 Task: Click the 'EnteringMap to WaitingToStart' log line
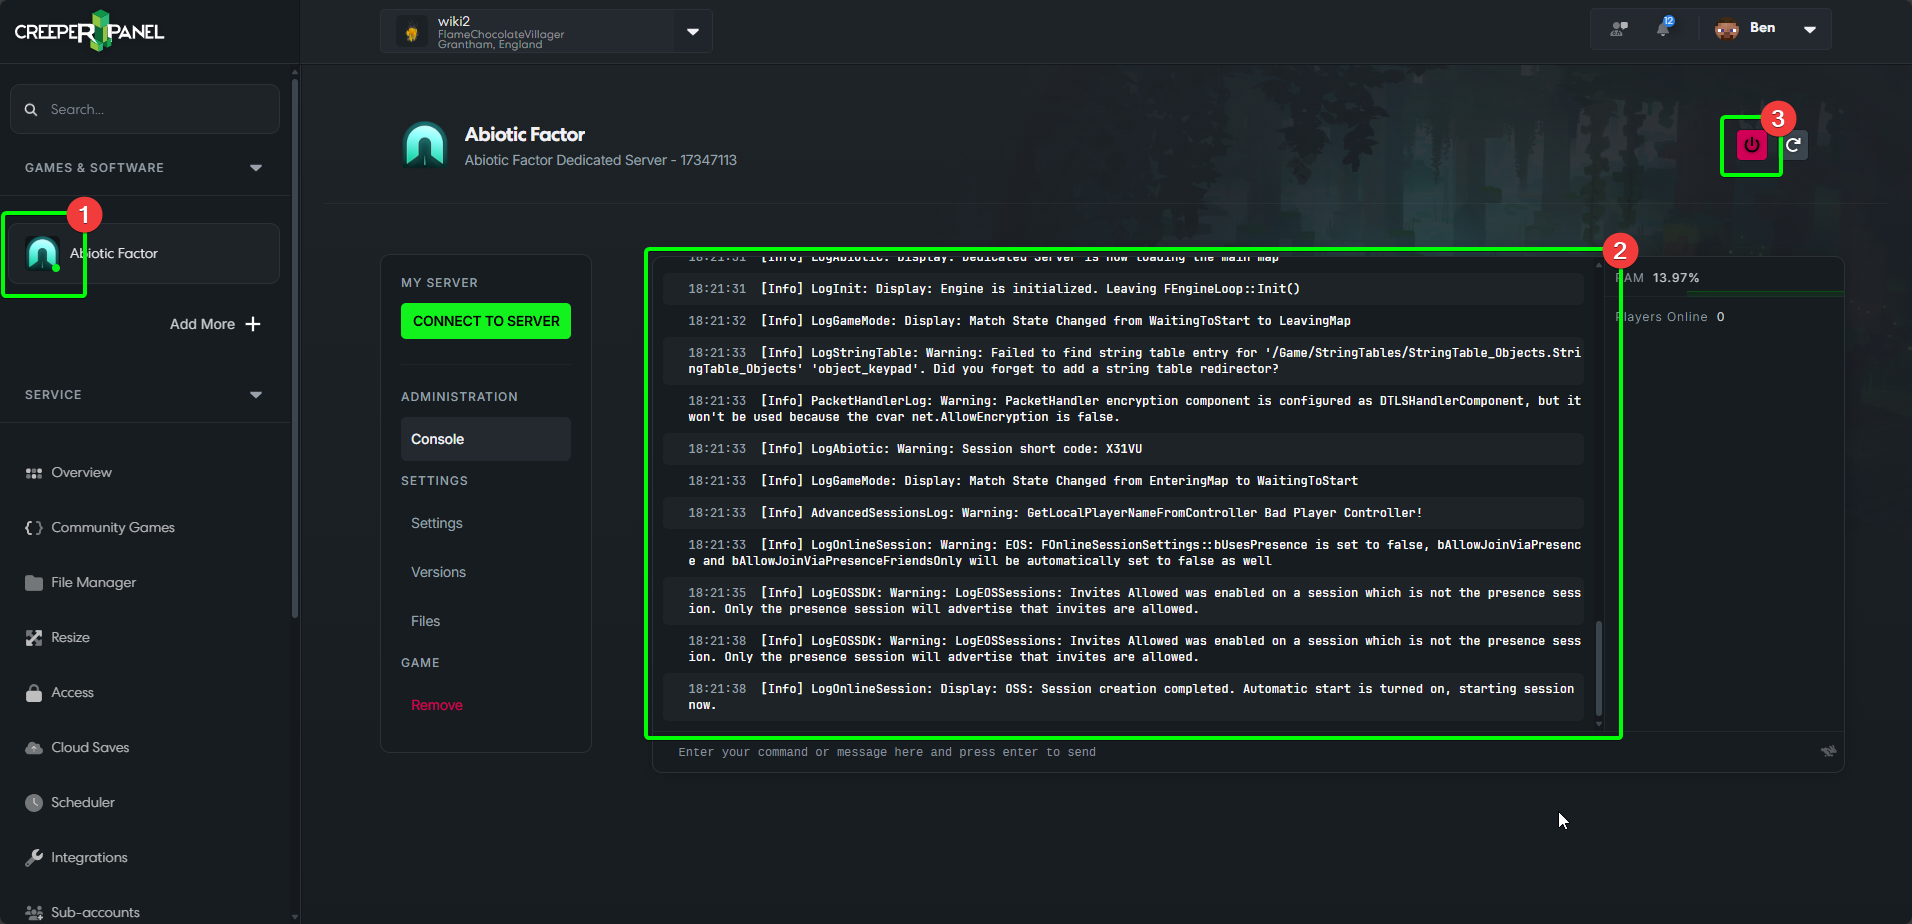pyautogui.click(x=1123, y=481)
